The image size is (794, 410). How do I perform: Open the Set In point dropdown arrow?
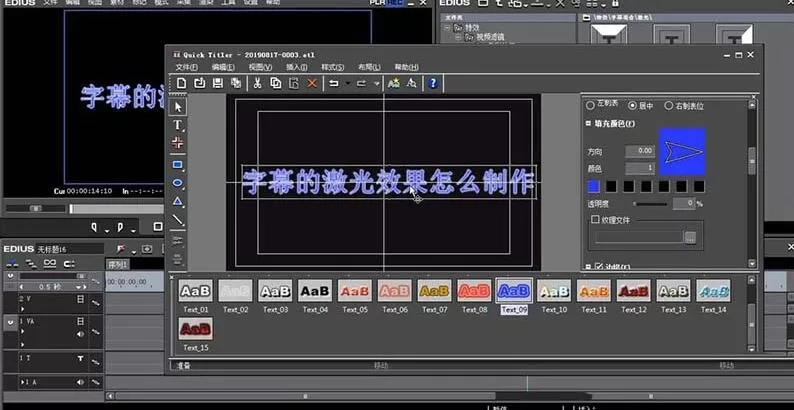[107, 231]
